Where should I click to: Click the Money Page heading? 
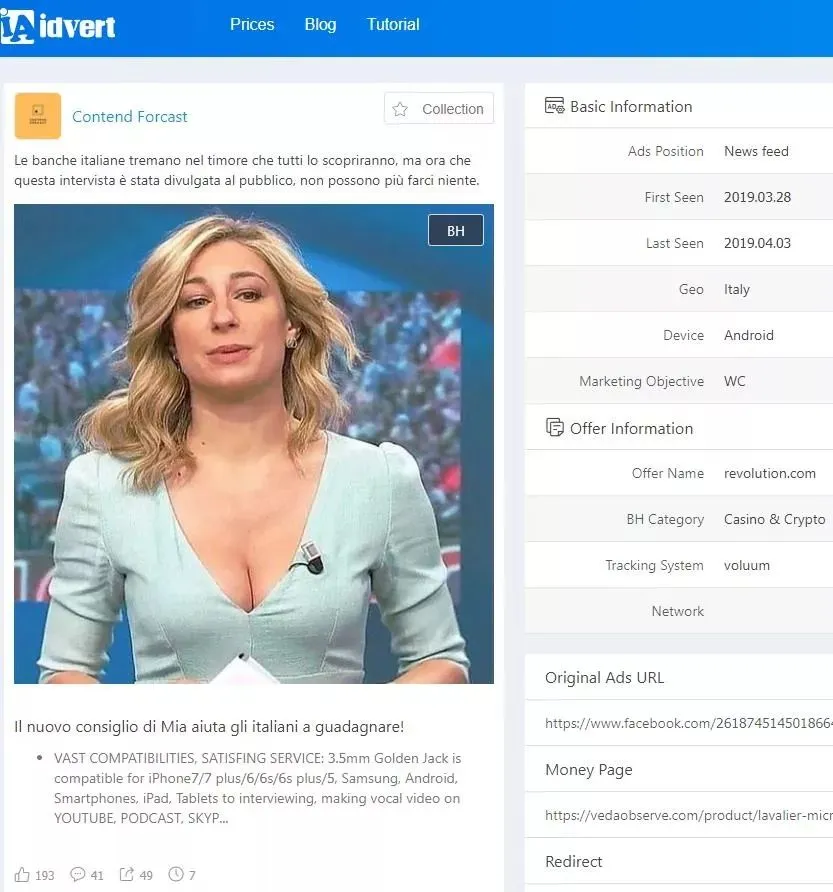click(x=589, y=770)
